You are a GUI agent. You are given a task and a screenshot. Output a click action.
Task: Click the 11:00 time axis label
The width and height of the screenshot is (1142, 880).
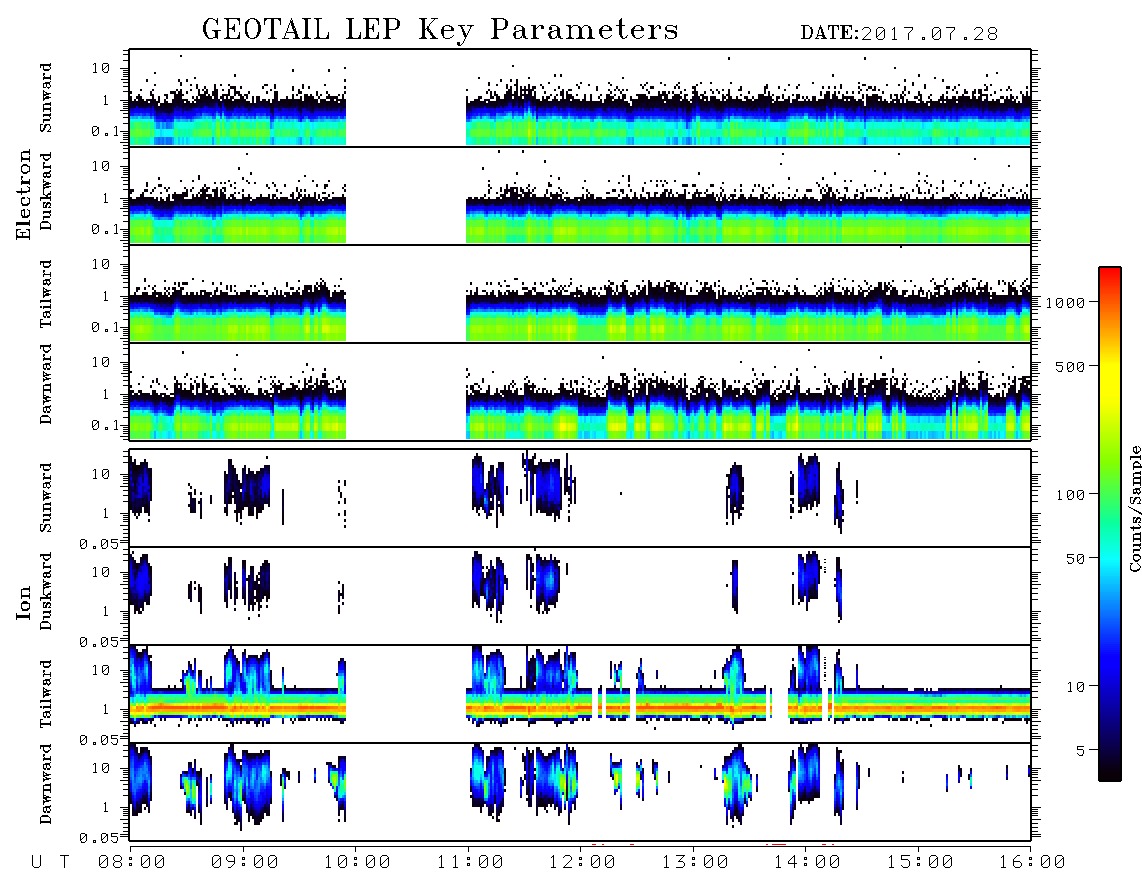point(470,863)
